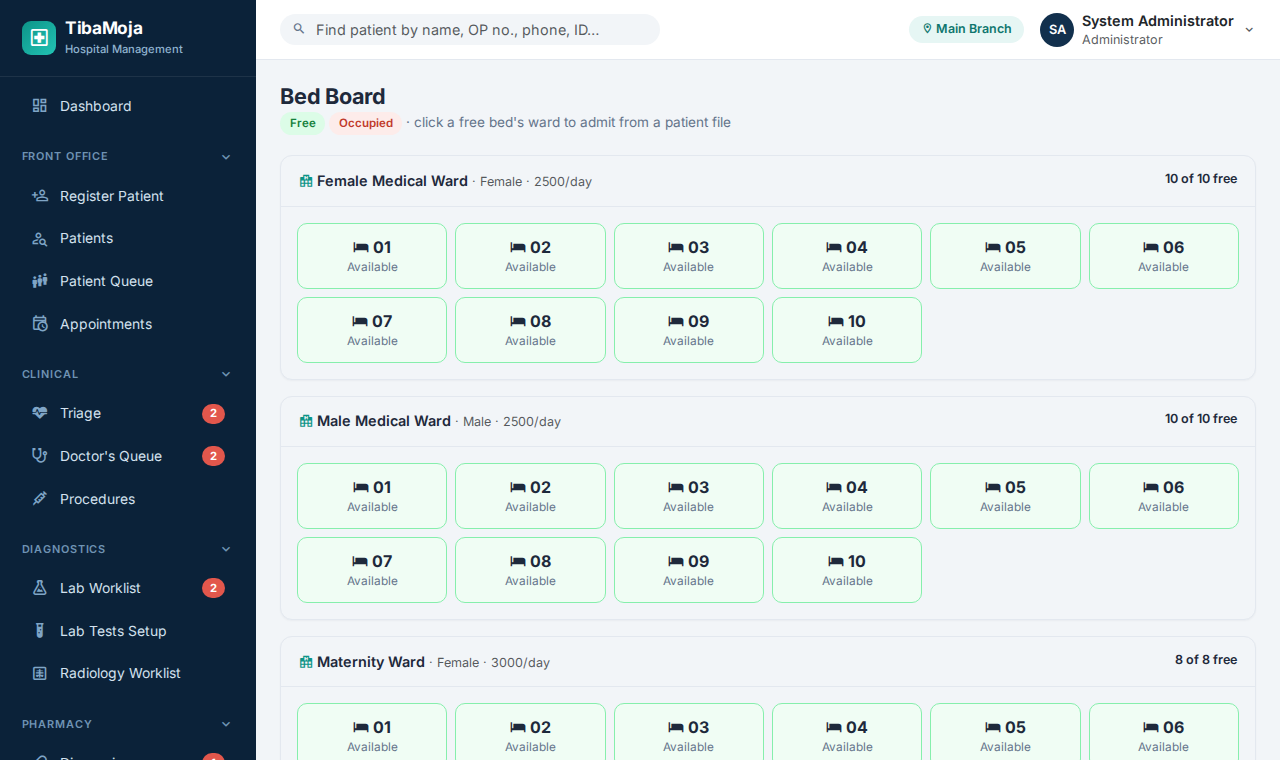1280x760 pixels.
Task: Open Appointments from the sidebar
Action: tap(128, 324)
